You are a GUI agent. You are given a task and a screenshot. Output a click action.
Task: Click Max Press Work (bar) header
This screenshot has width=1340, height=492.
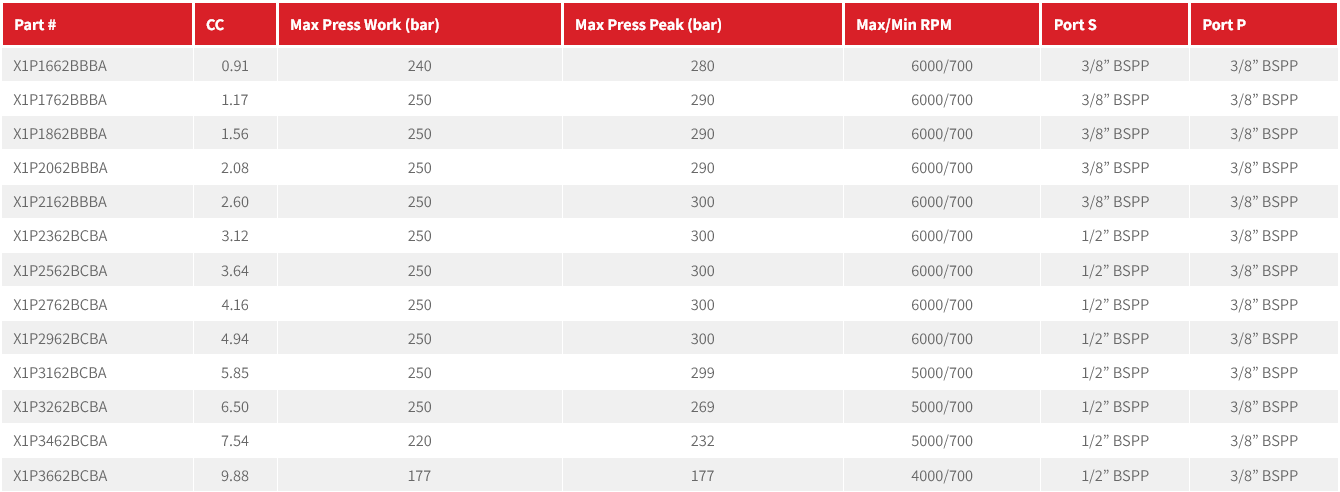coord(364,25)
